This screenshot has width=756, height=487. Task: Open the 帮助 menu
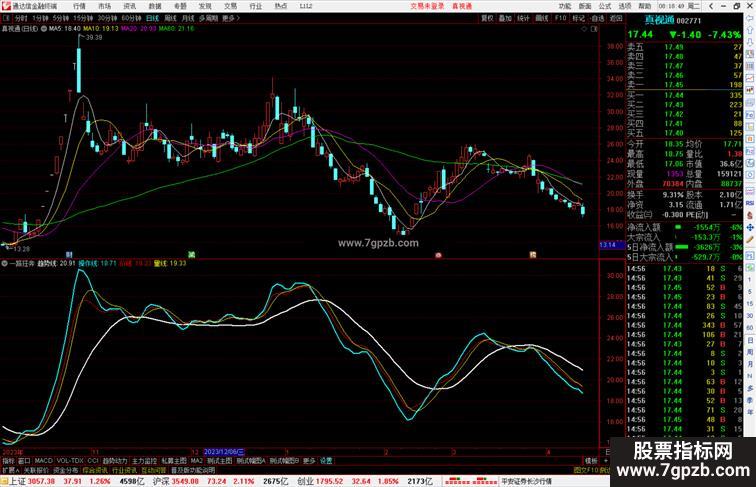click(644, 6)
